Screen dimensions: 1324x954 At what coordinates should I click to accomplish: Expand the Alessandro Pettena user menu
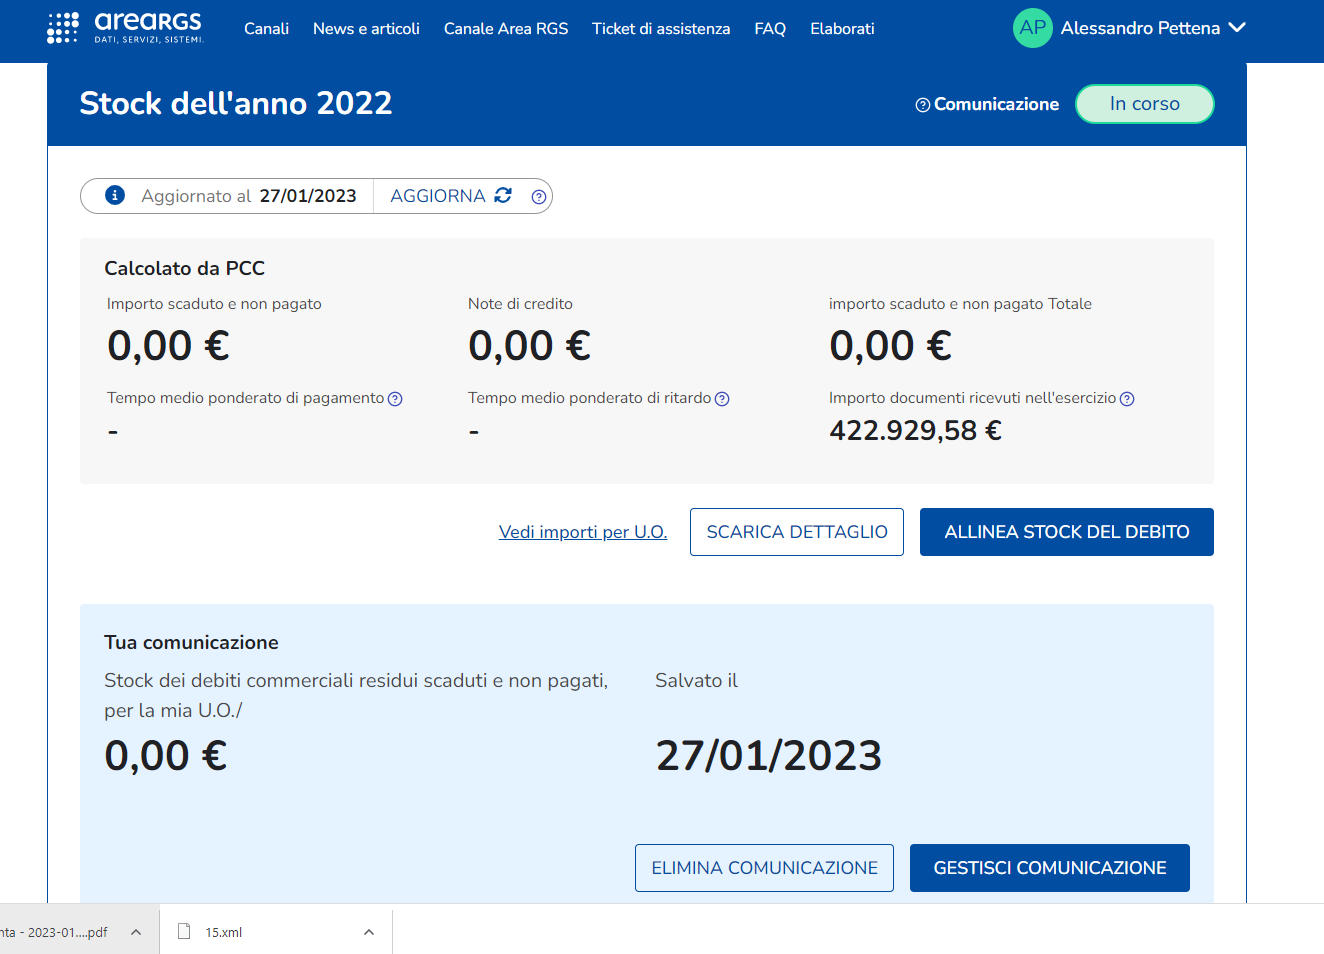pos(1237,28)
